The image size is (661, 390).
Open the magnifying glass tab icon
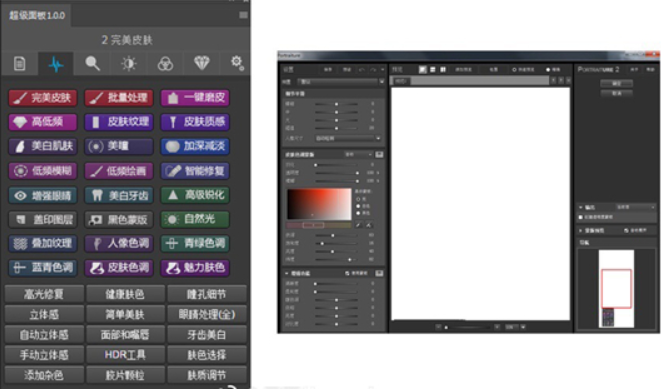tap(92, 64)
